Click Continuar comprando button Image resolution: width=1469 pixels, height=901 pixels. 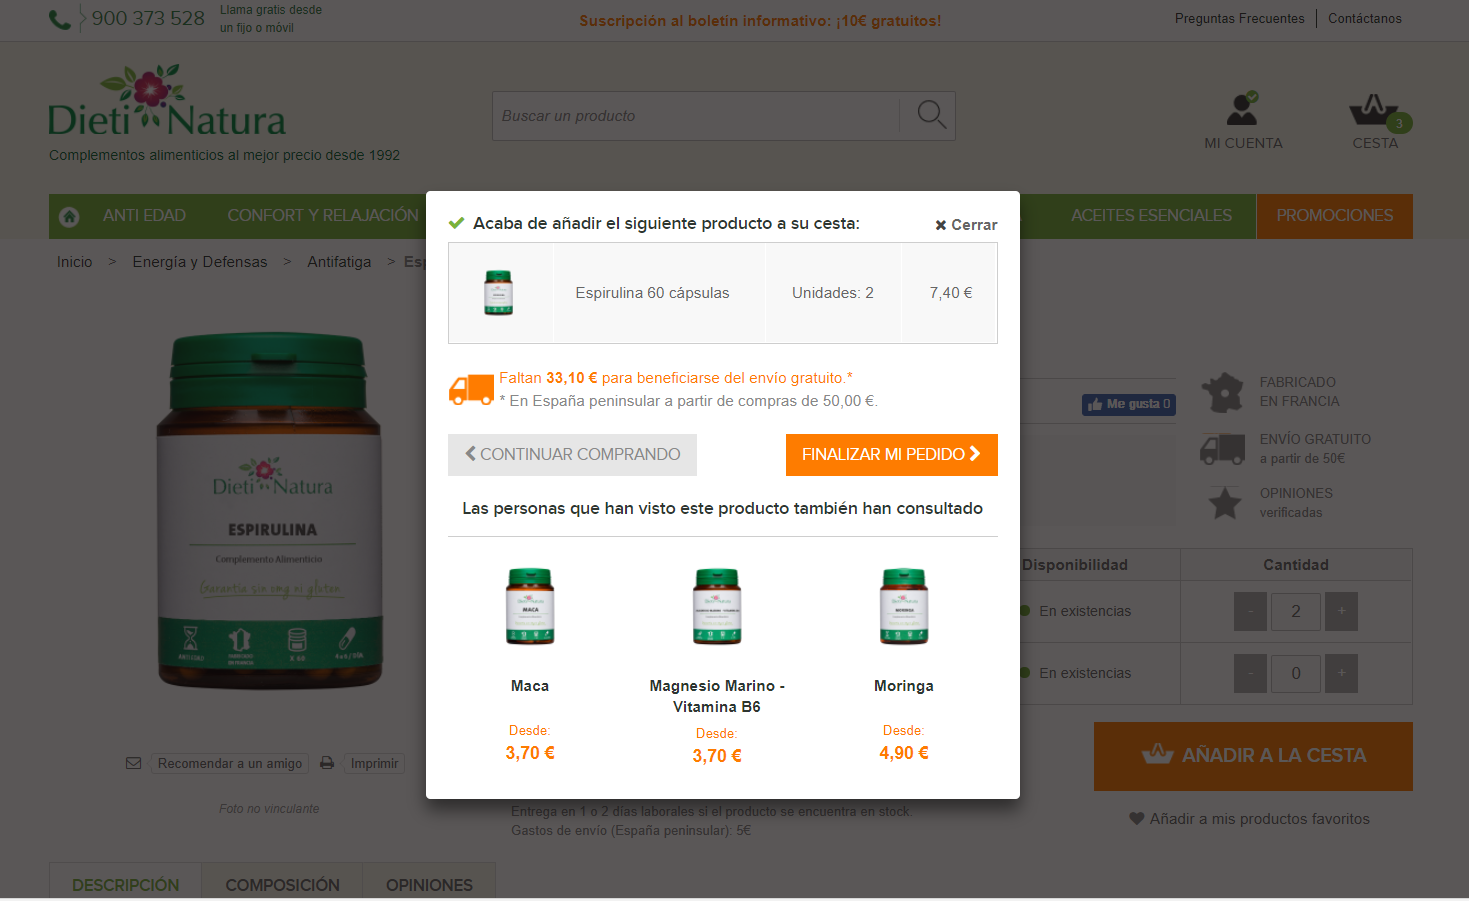click(x=572, y=454)
